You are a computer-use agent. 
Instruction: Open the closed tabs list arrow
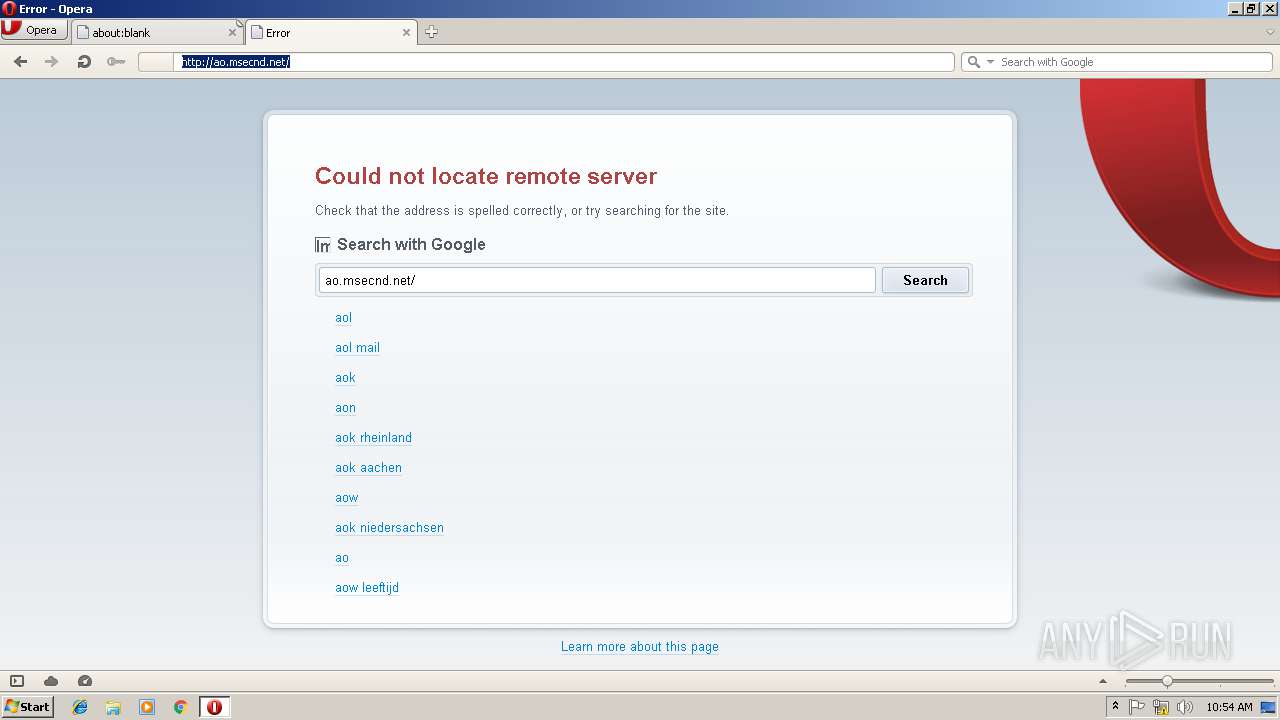click(1270, 32)
